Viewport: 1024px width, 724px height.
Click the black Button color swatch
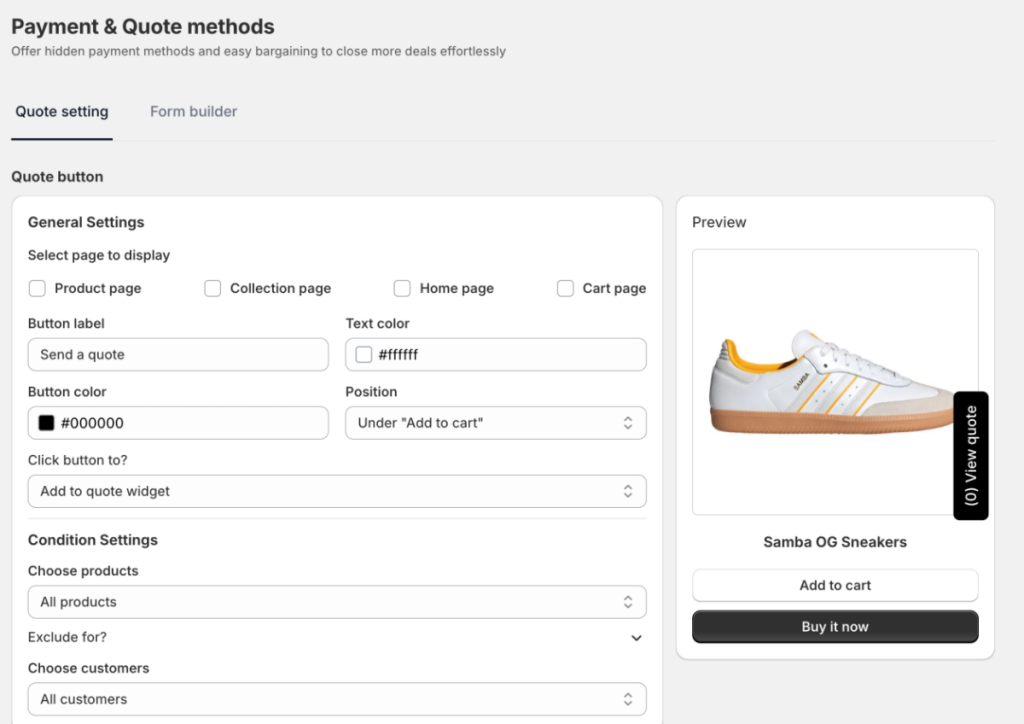[x=46, y=422]
